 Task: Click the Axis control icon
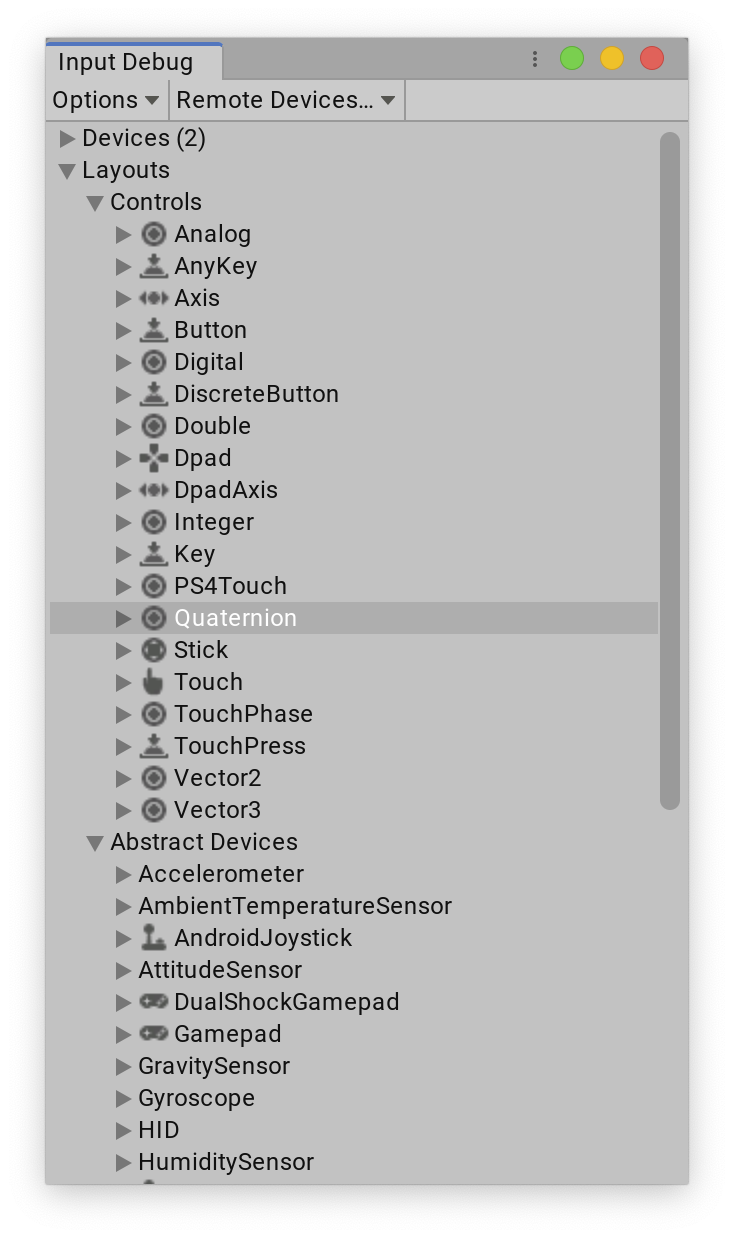point(153,298)
